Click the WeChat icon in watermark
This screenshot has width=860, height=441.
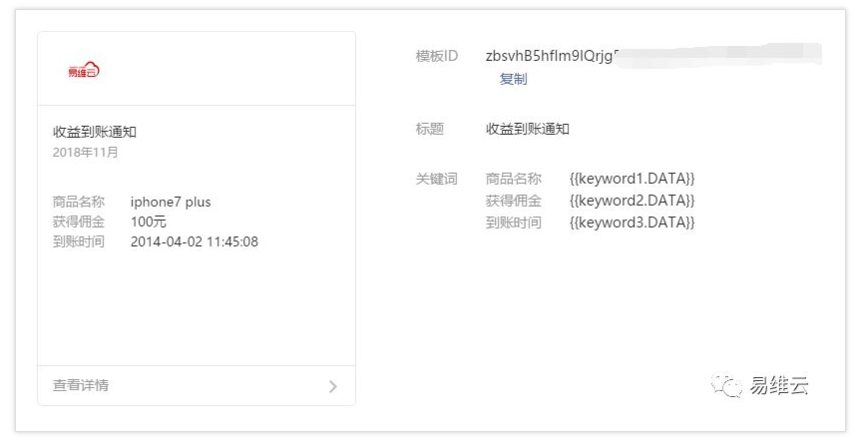coord(727,385)
